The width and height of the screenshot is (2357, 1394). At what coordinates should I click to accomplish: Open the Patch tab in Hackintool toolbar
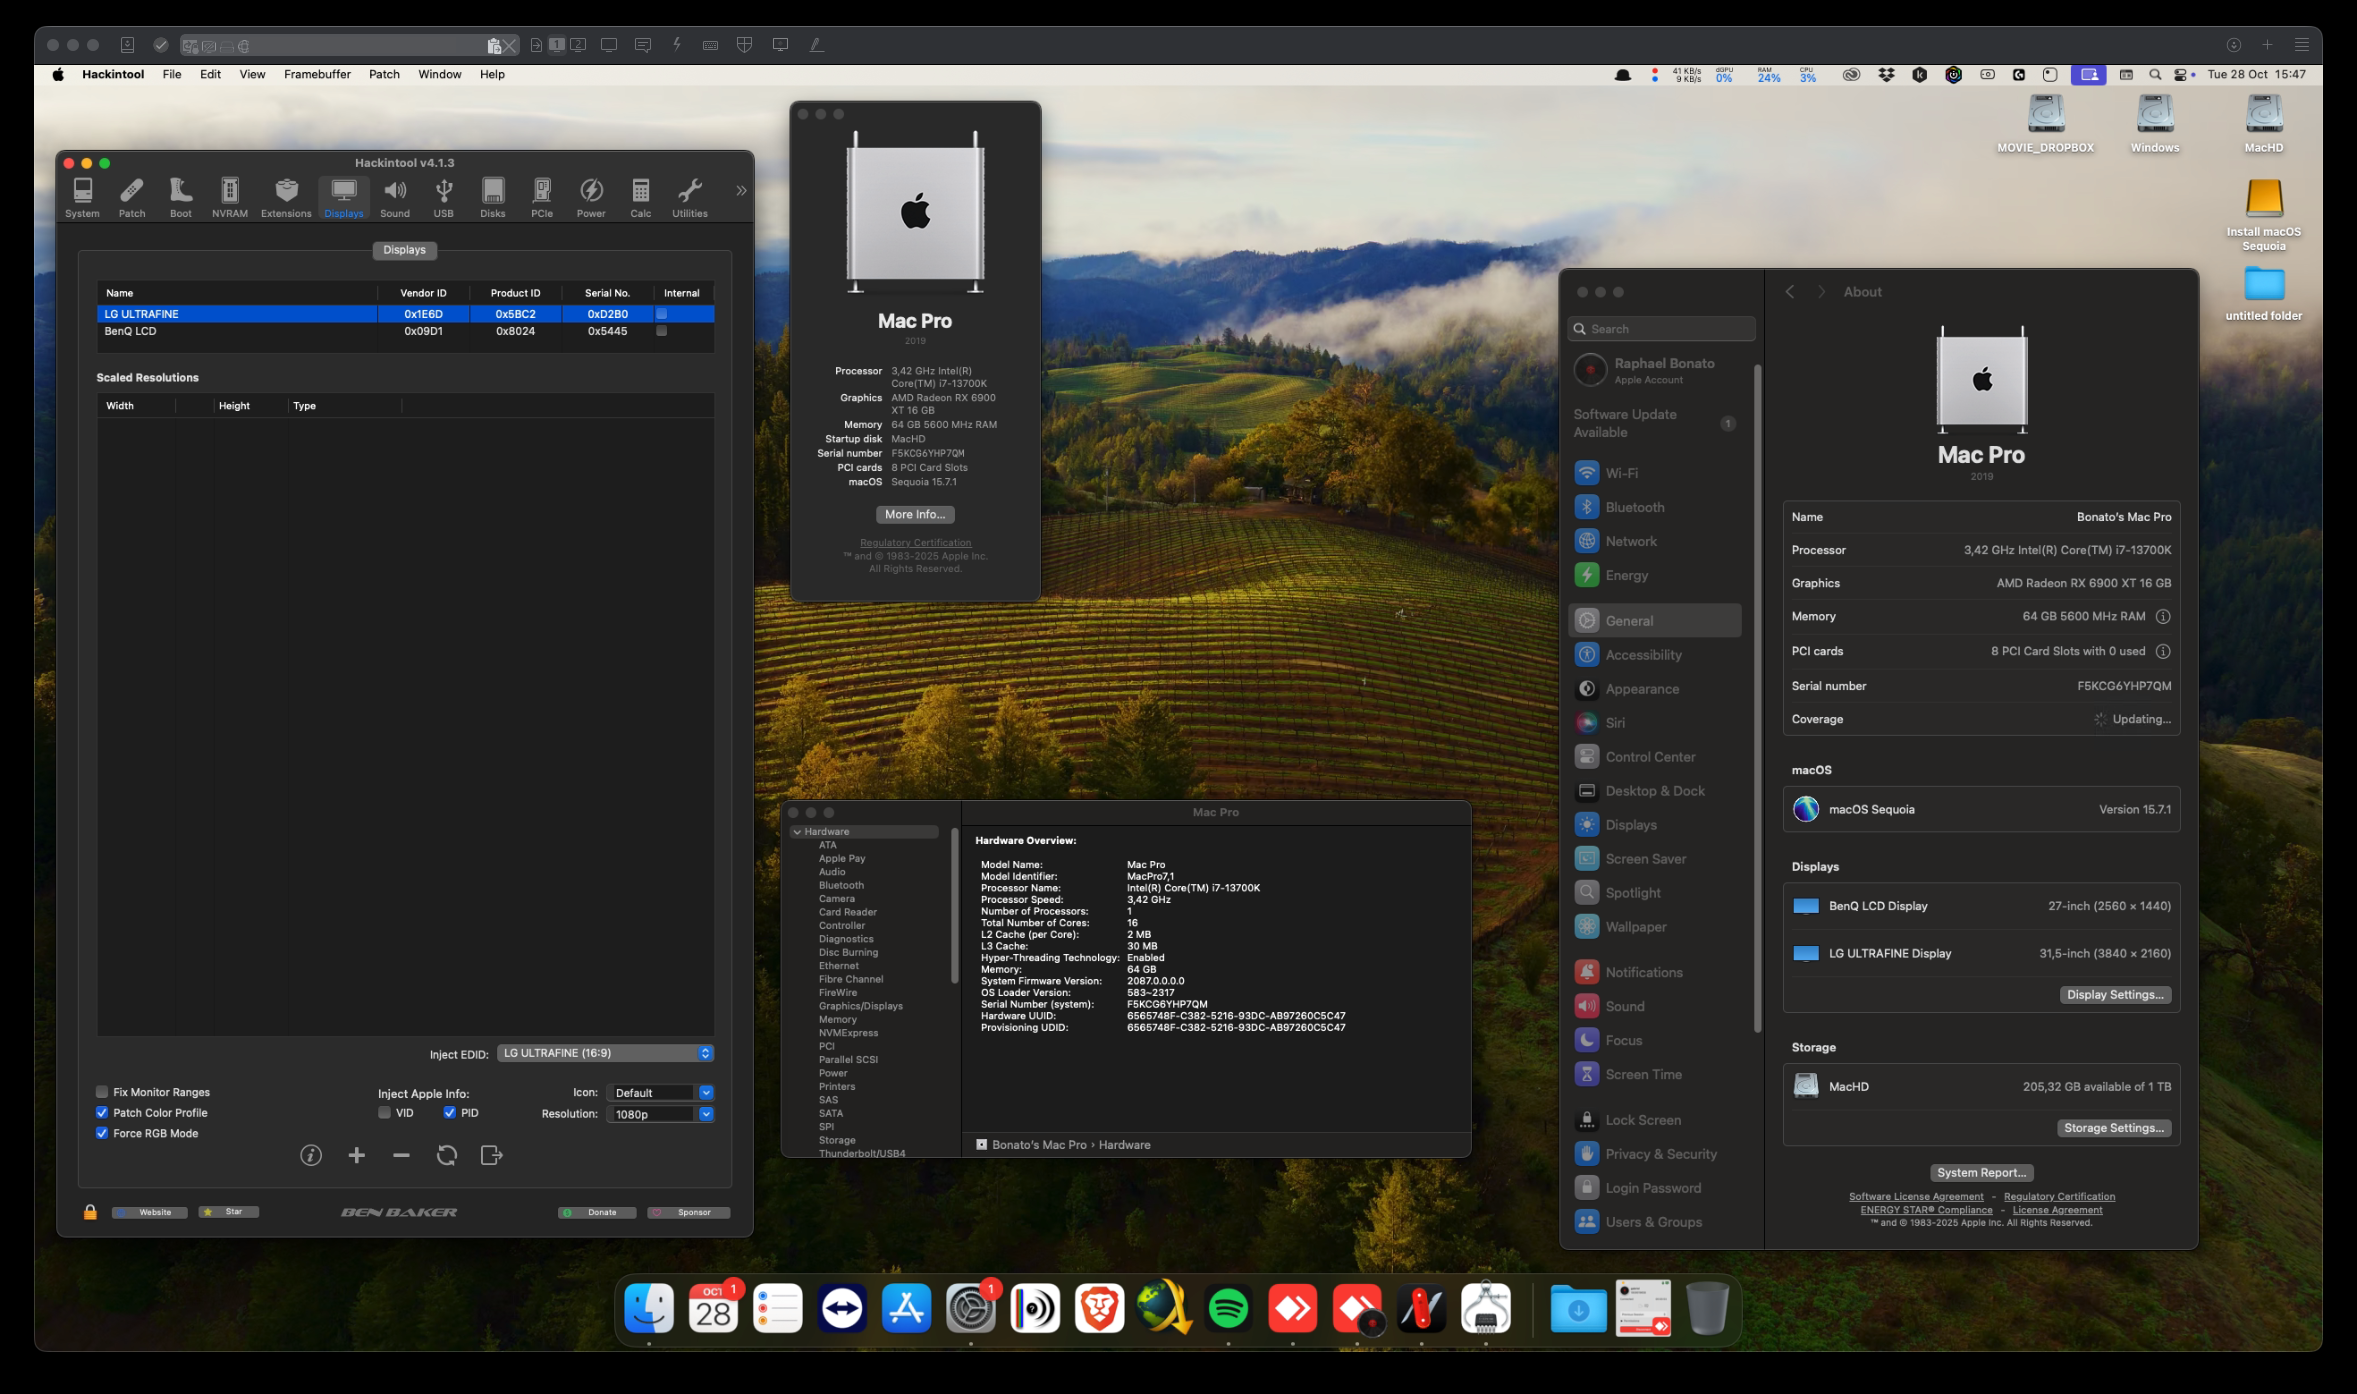click(132, 197)
